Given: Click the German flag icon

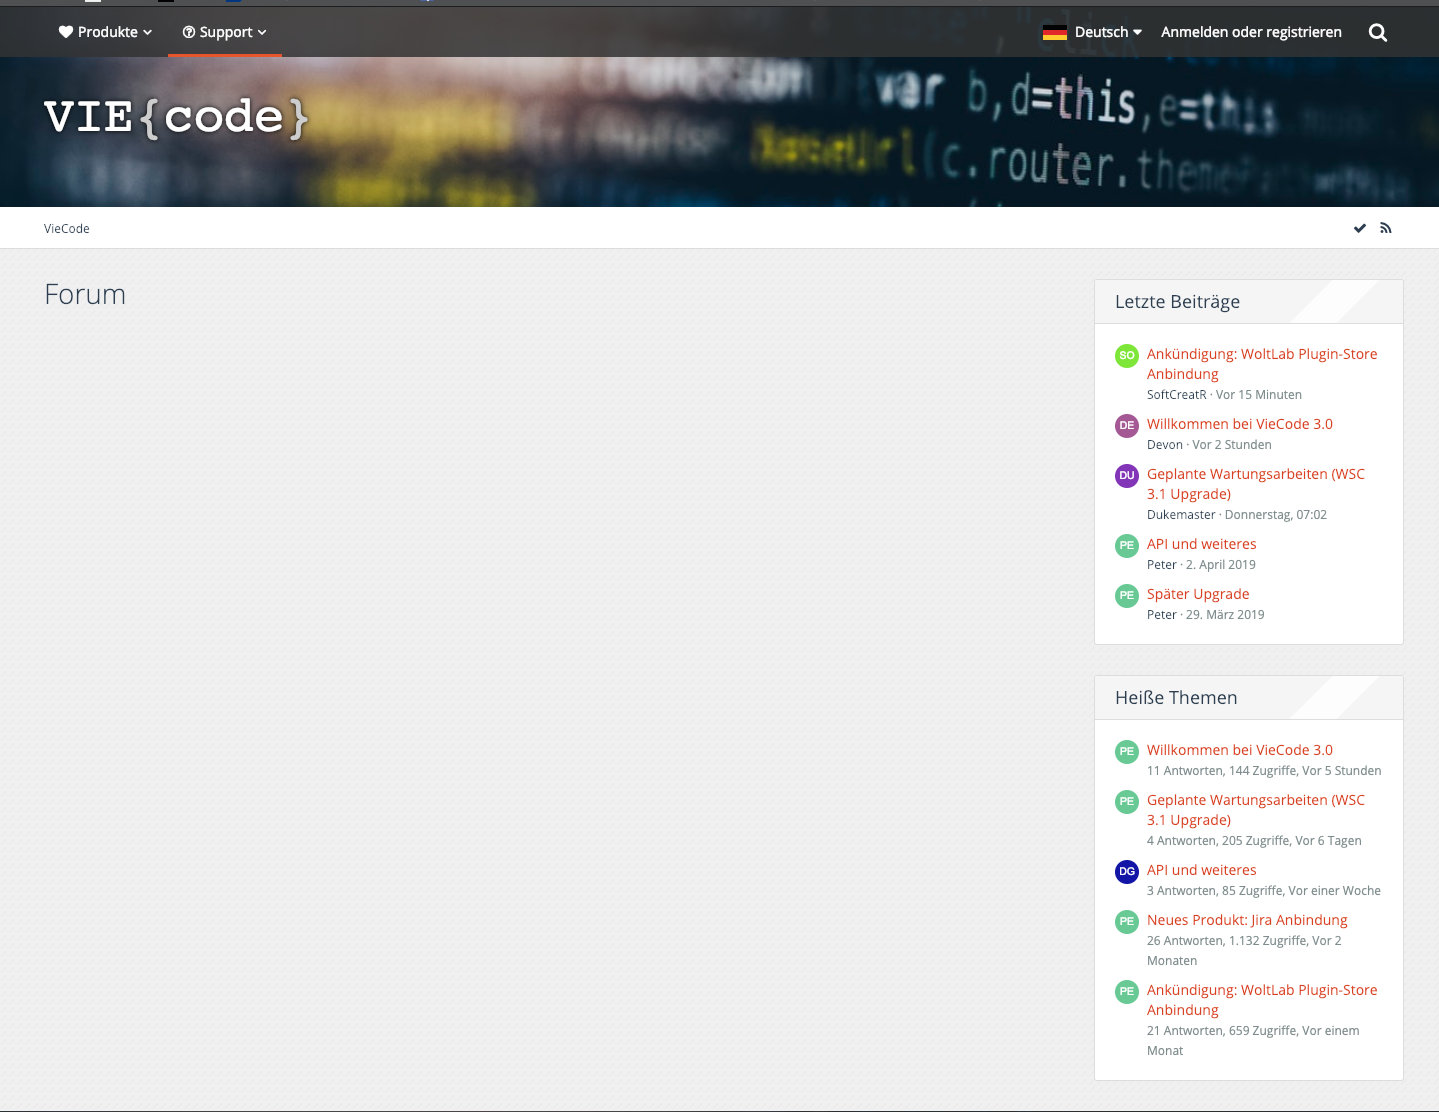Looking at the screenshot, I should coord(1054,32).
